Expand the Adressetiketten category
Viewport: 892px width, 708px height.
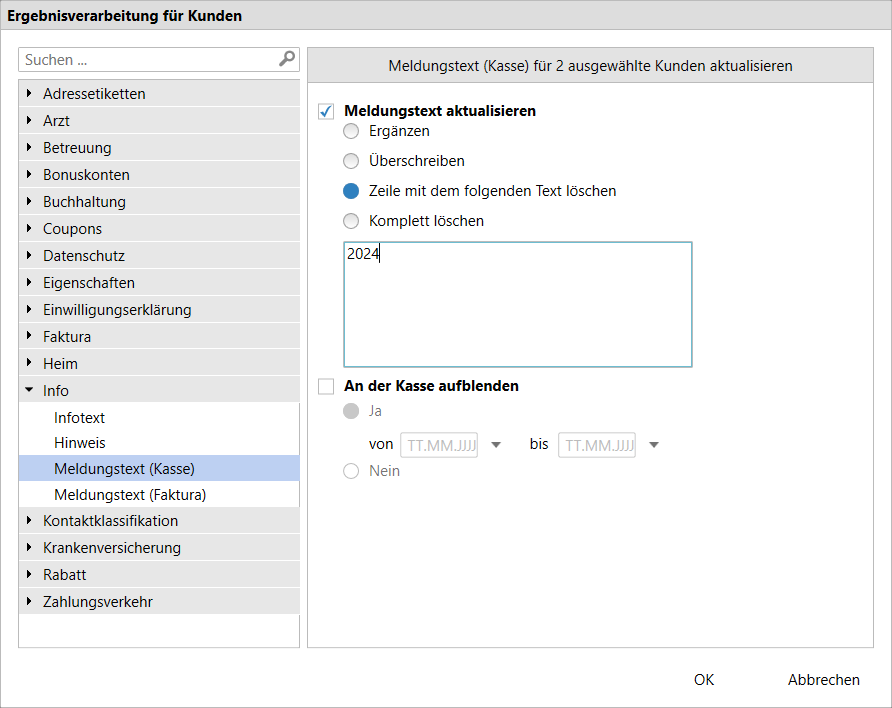pyautogui.click(x=29, y=93)
